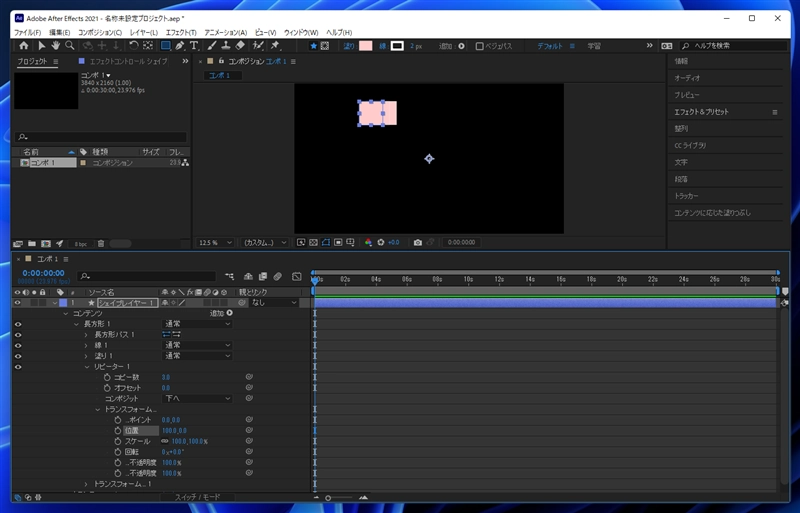Screen dimensions: 800x513
Task: Click the trash icon in Project panel
Action: coord(100,243)
